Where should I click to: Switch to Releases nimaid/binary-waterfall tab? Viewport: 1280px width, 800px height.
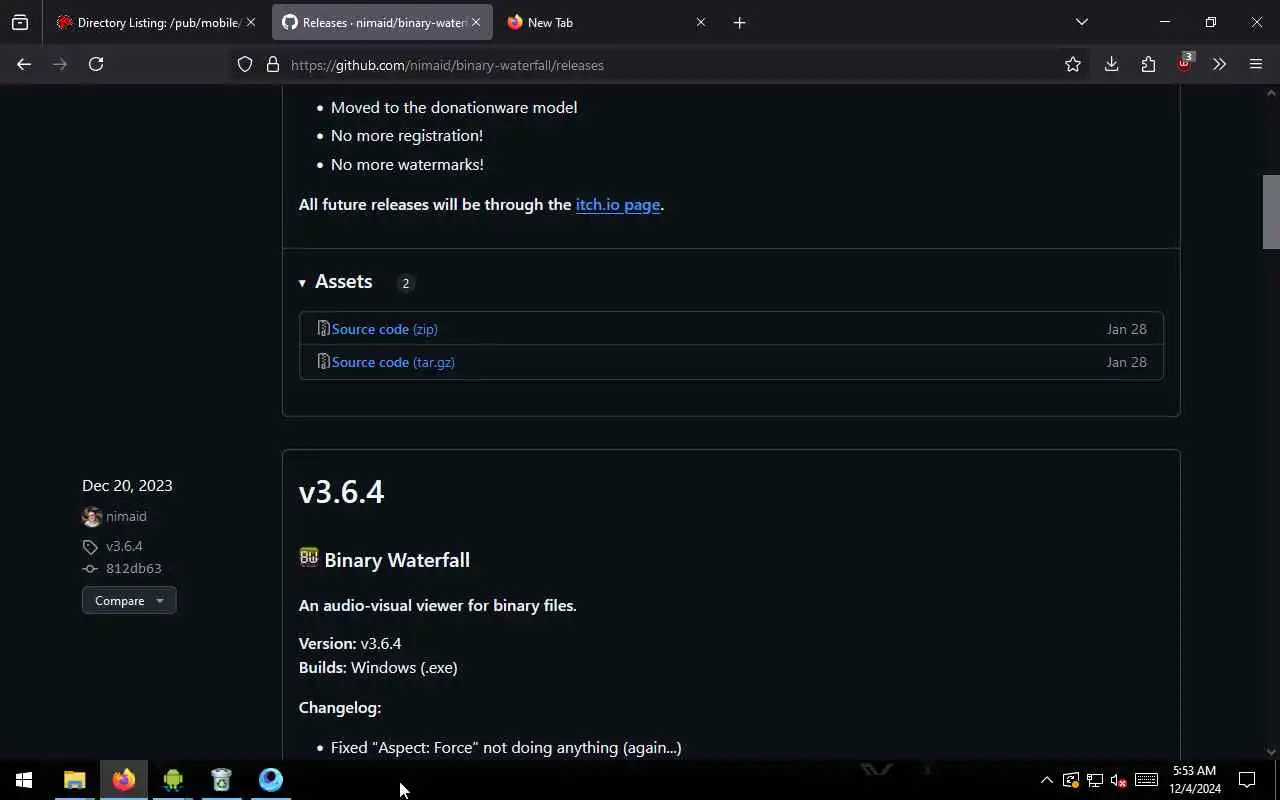[382, 22]
